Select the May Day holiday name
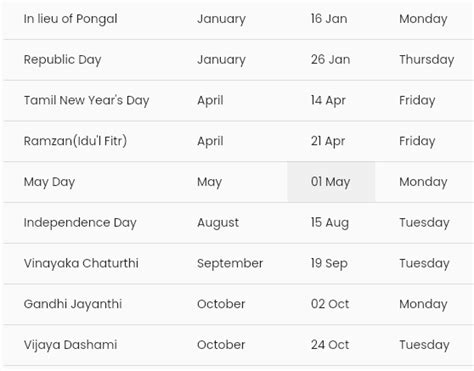 point(49,182)
